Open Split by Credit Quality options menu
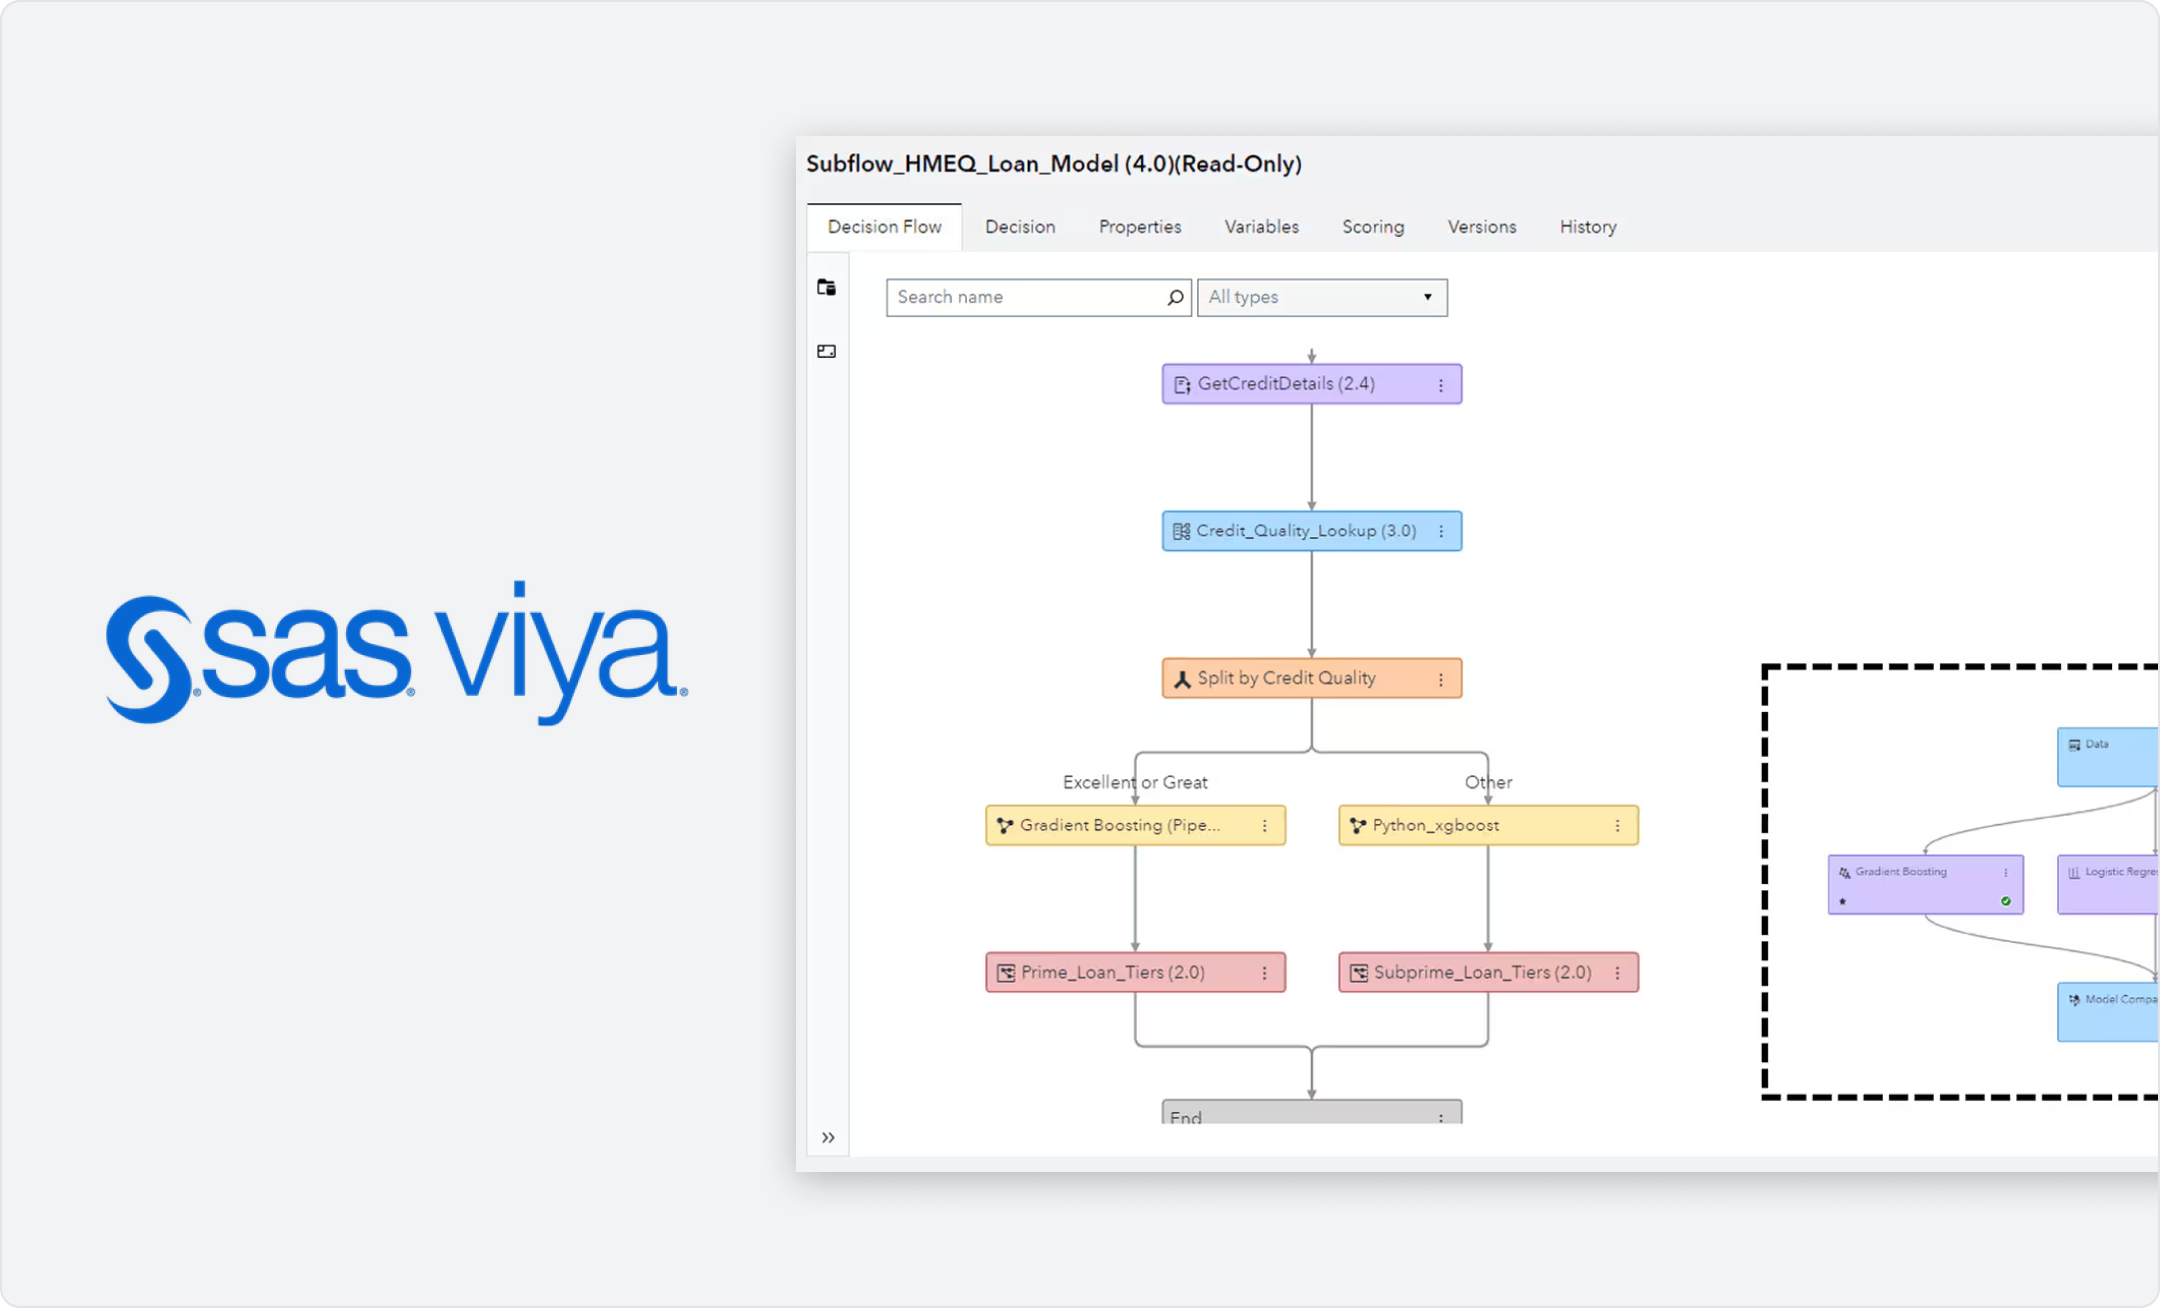2160x1308 pixels. [x=1441, y=679]
